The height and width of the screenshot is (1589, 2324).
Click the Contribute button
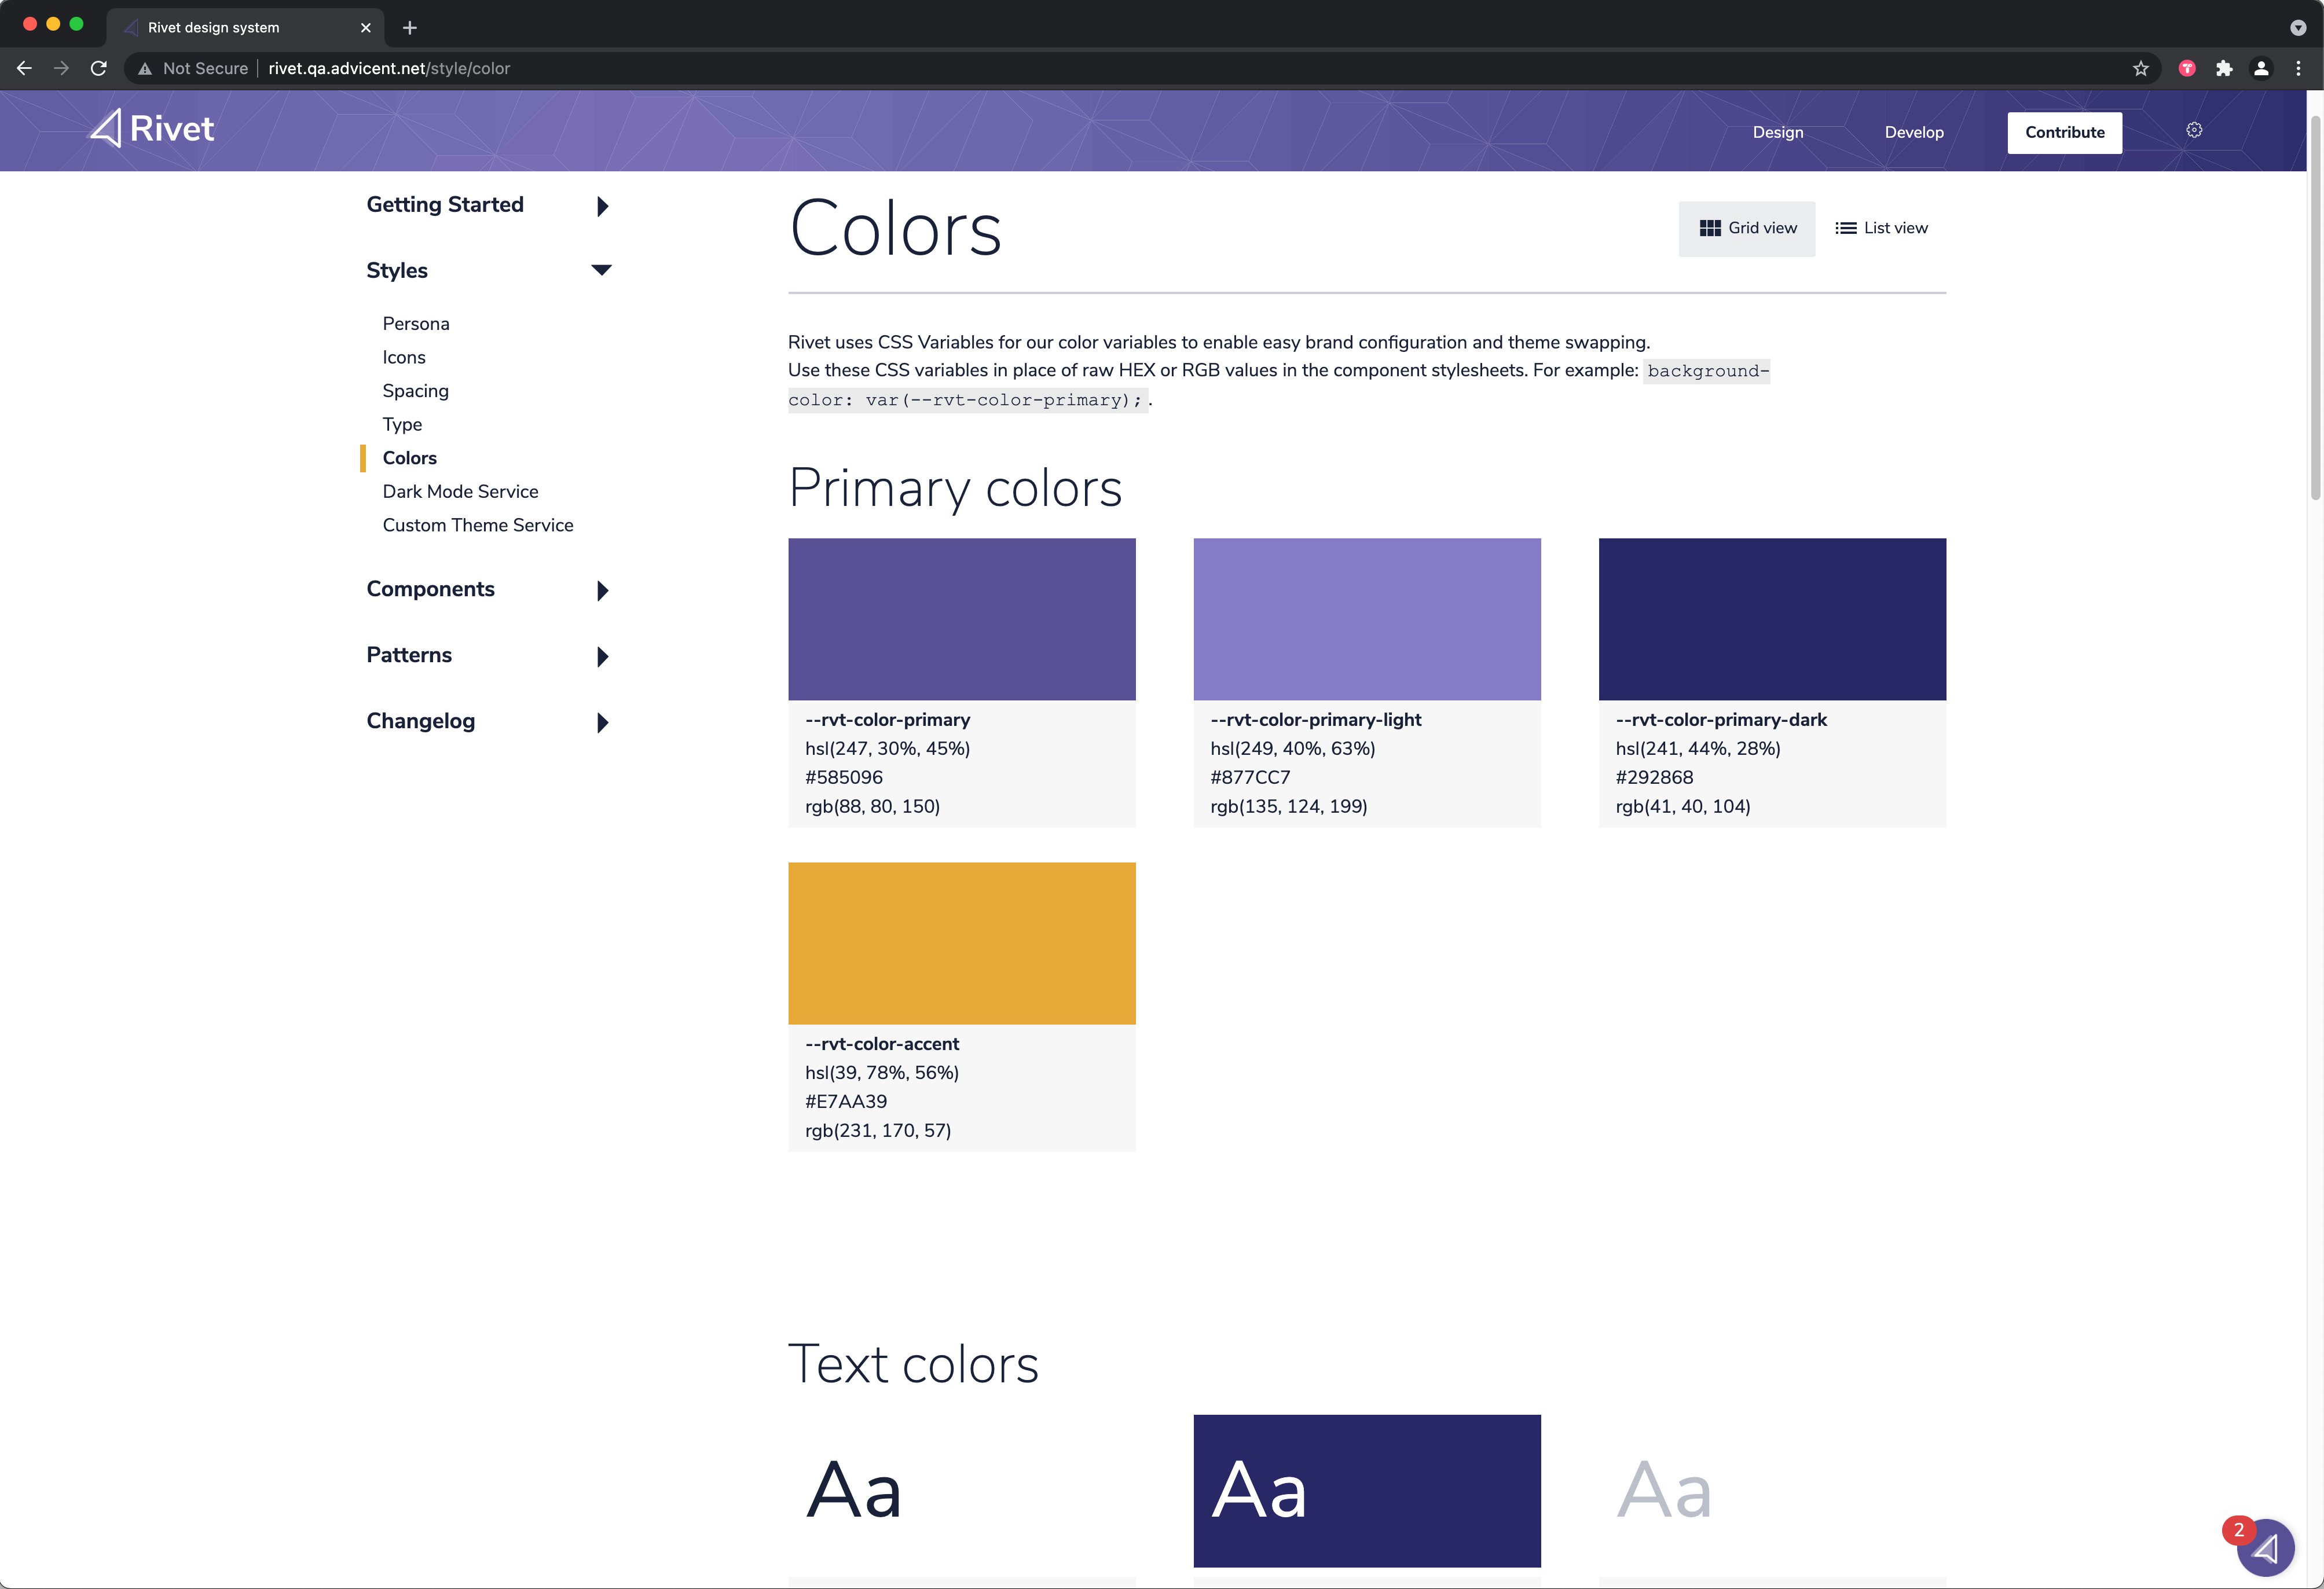(x=2064, y=132)
